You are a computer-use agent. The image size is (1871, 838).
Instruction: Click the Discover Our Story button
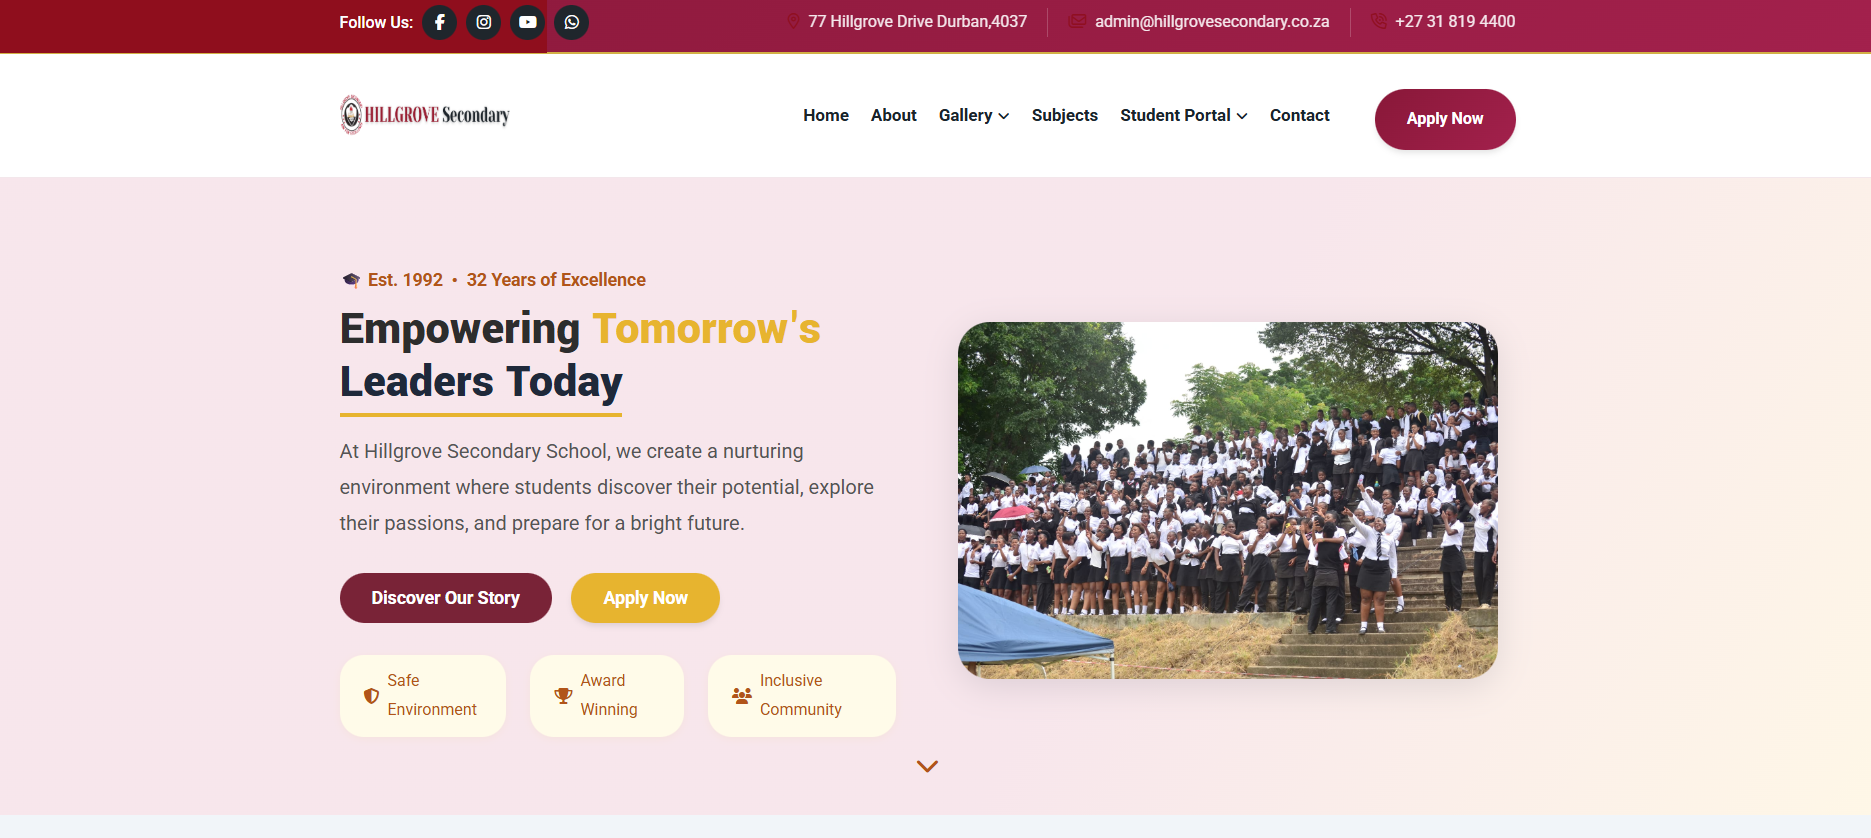point(446,598)
